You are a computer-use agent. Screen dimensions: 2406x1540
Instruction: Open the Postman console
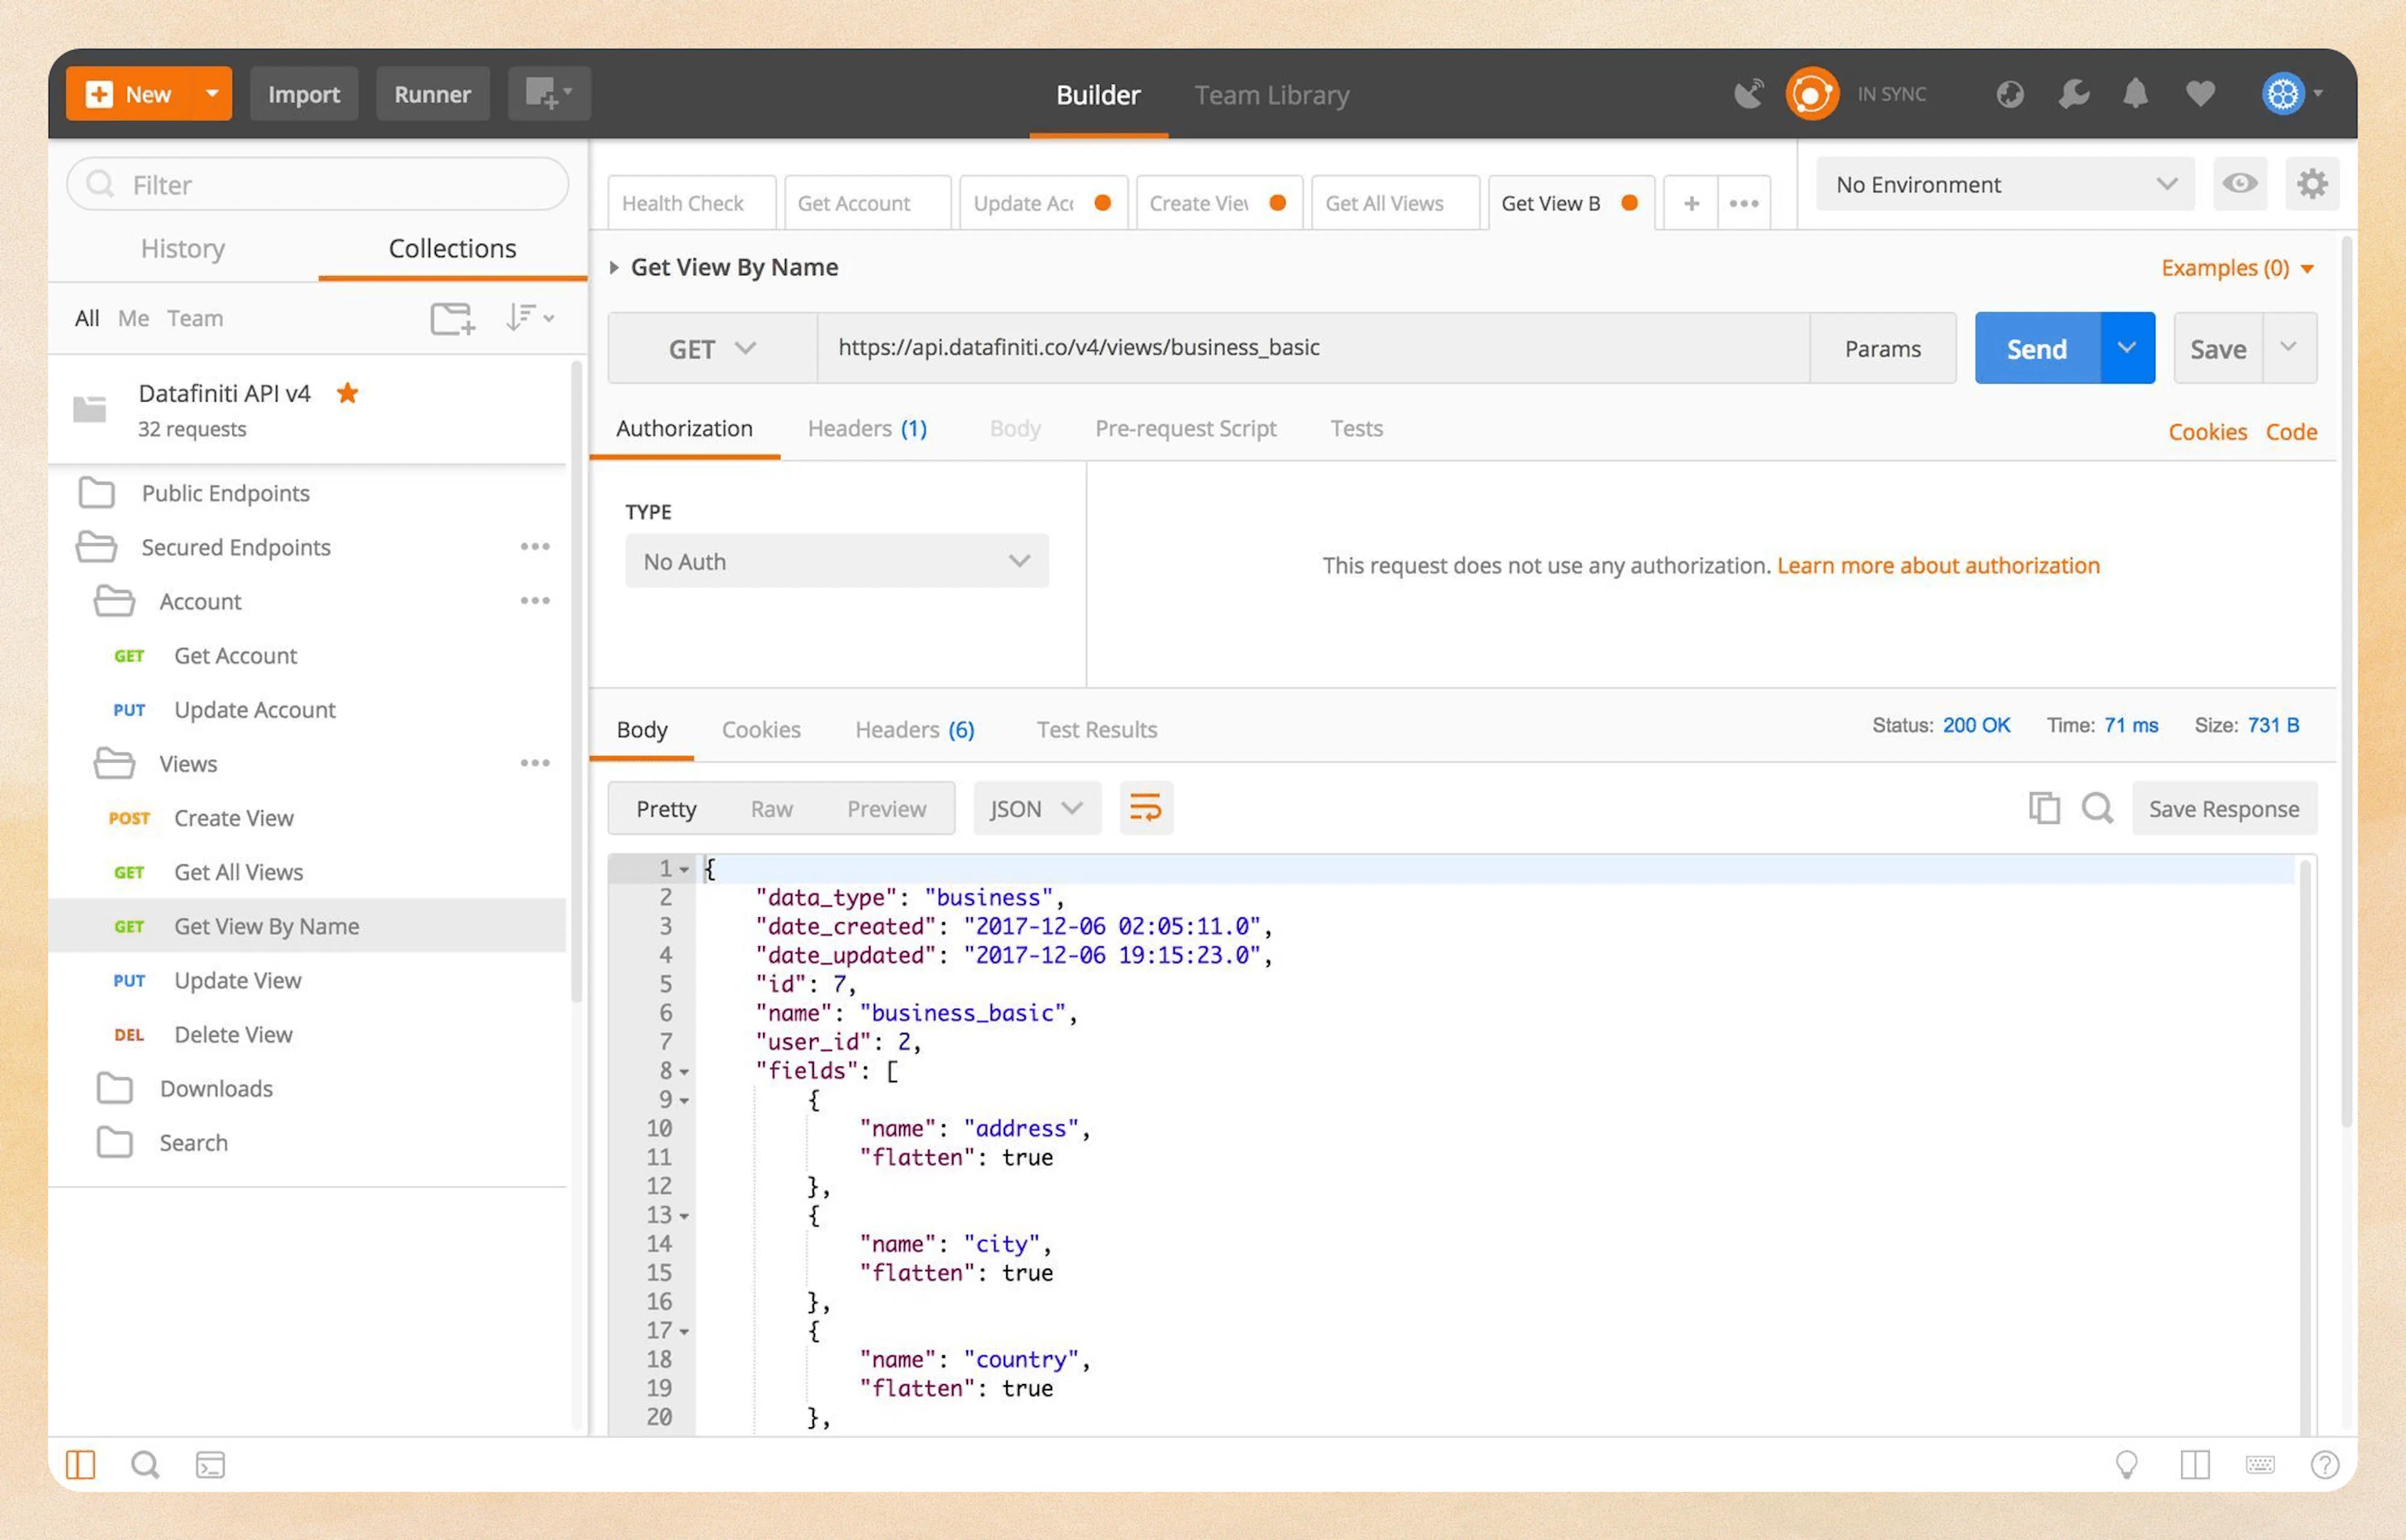[210, 1464]
